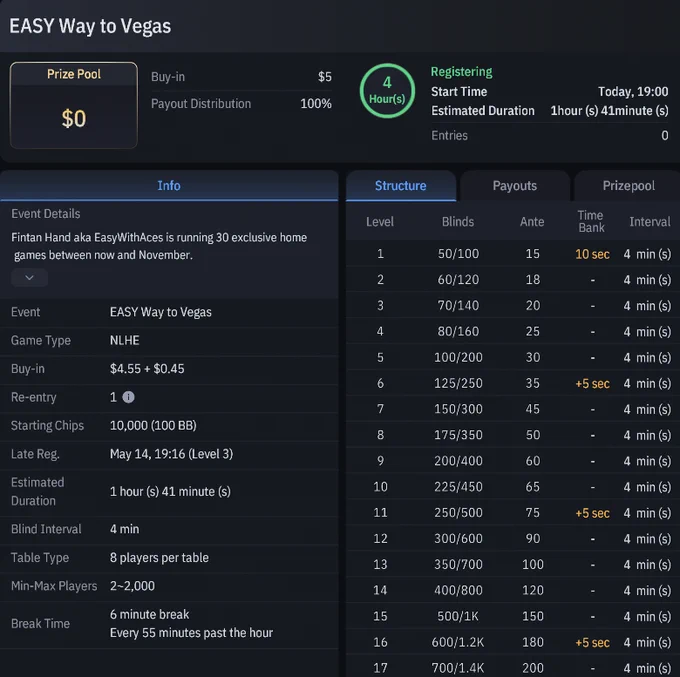Click the 700/1.4K blinds cell
Viewport: 680px width, 677px height.
tap(458, 668)
